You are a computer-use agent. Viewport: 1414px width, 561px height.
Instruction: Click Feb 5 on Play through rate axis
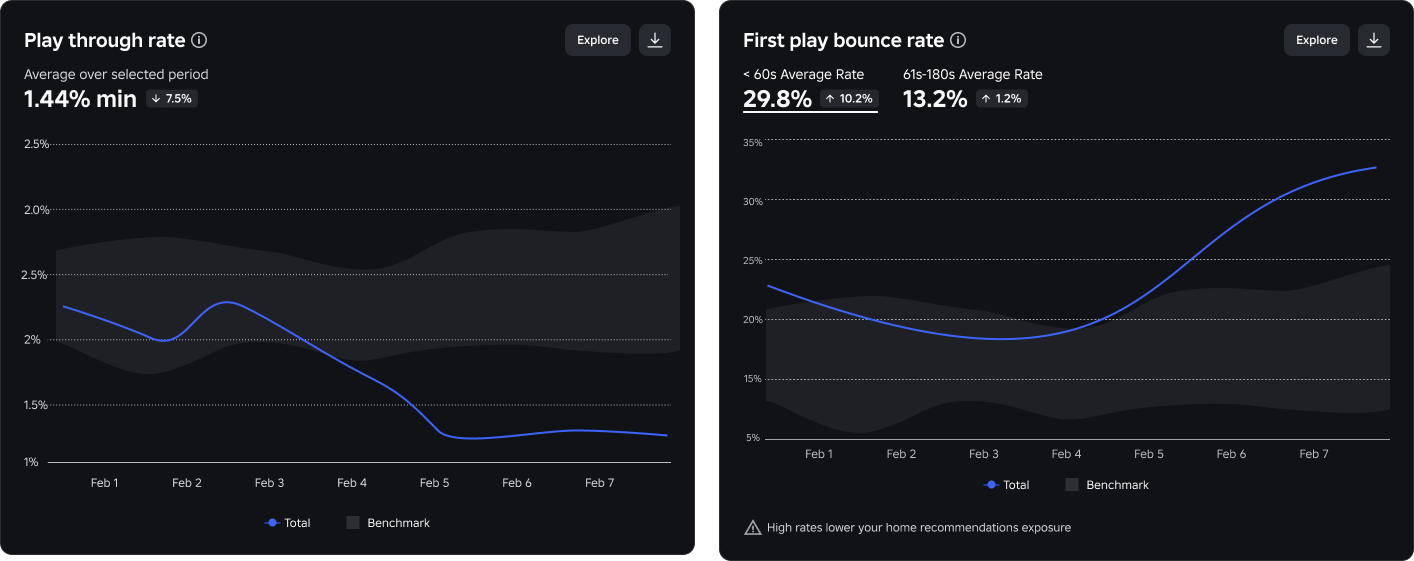click(434, 483)
